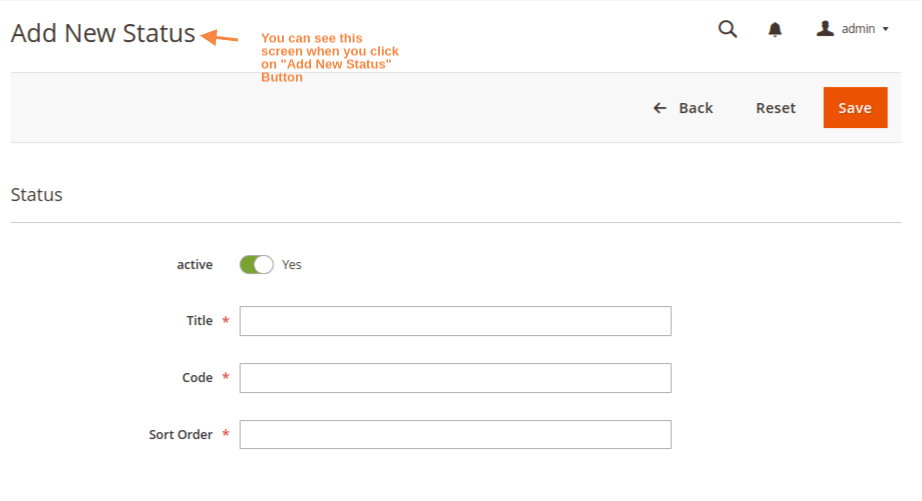
Task: Click the orange annotation arrow
Action: pyautogui.click(x=220, y=38)
